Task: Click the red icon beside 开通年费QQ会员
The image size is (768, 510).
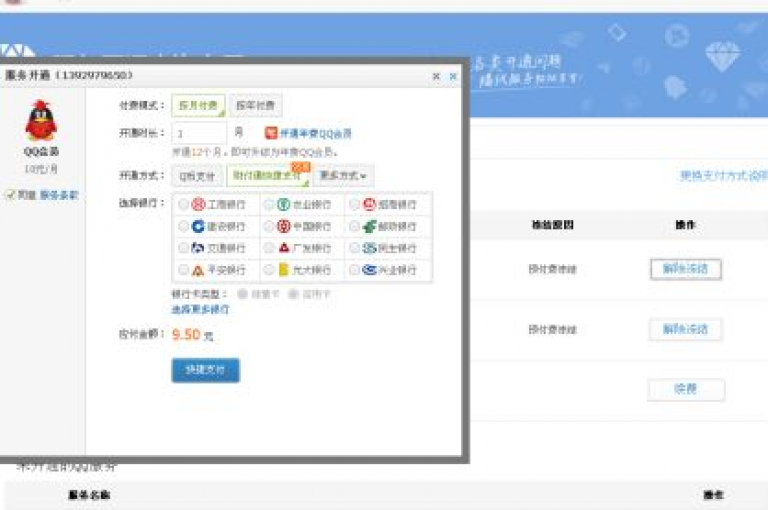Action: (271, 133)
